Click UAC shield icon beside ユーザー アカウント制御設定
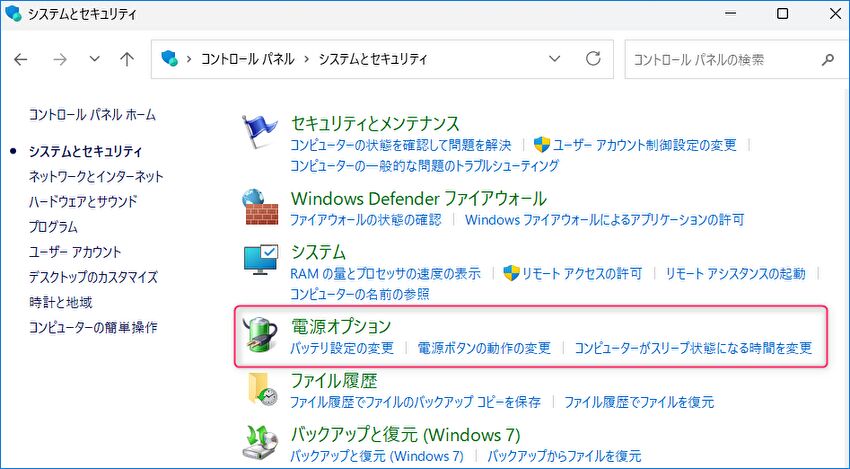Screen dimensions: 850x469 542,145
